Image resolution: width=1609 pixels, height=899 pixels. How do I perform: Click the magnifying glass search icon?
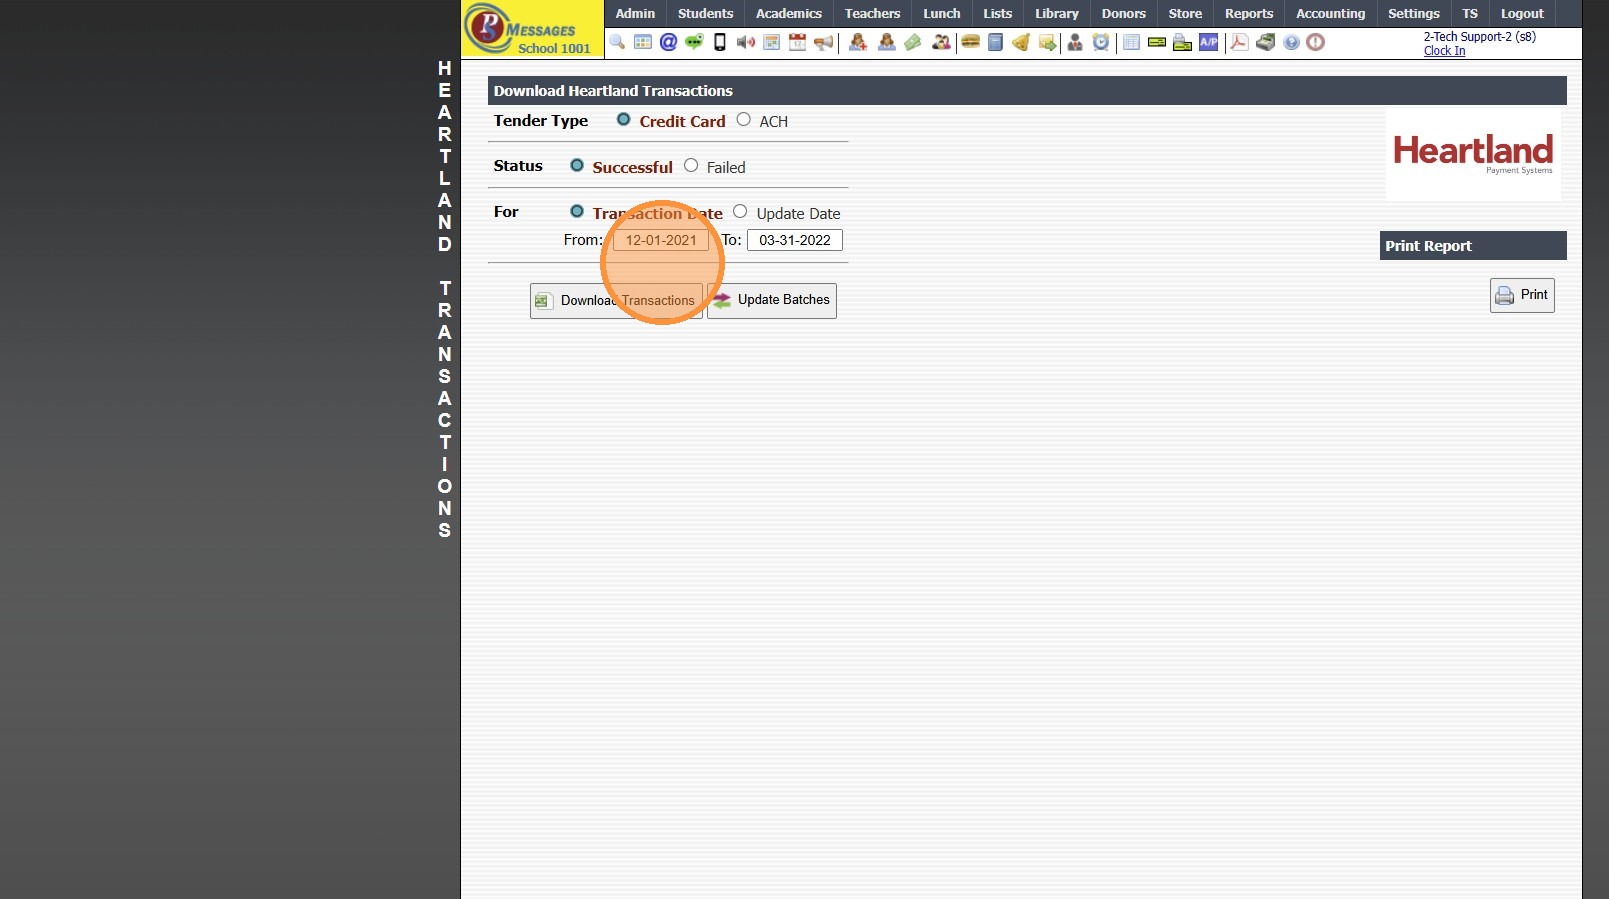tap(617, 42)
